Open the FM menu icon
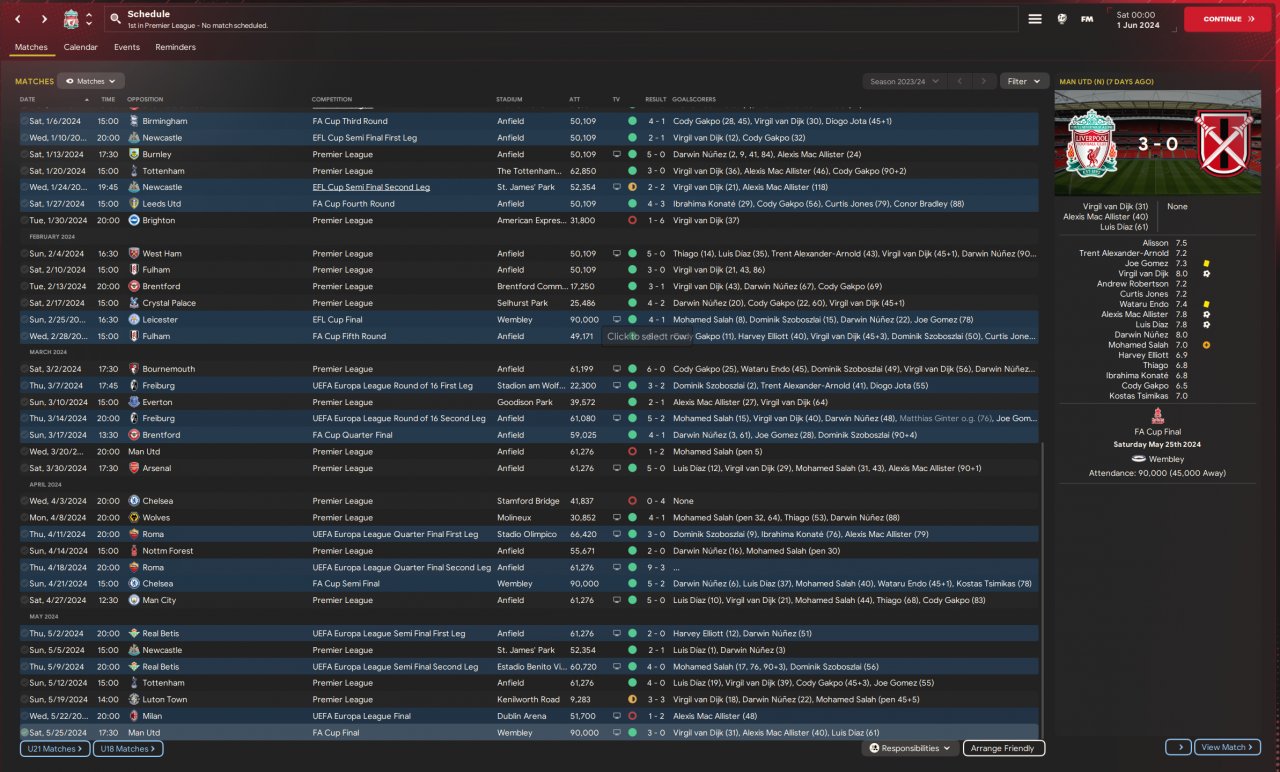This screenshot has height=772, width=1280. 1087,19
